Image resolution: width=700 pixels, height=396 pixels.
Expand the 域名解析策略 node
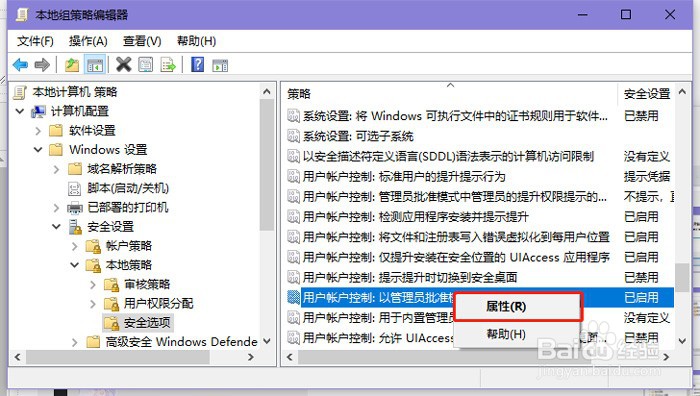[x=56, y=169]
